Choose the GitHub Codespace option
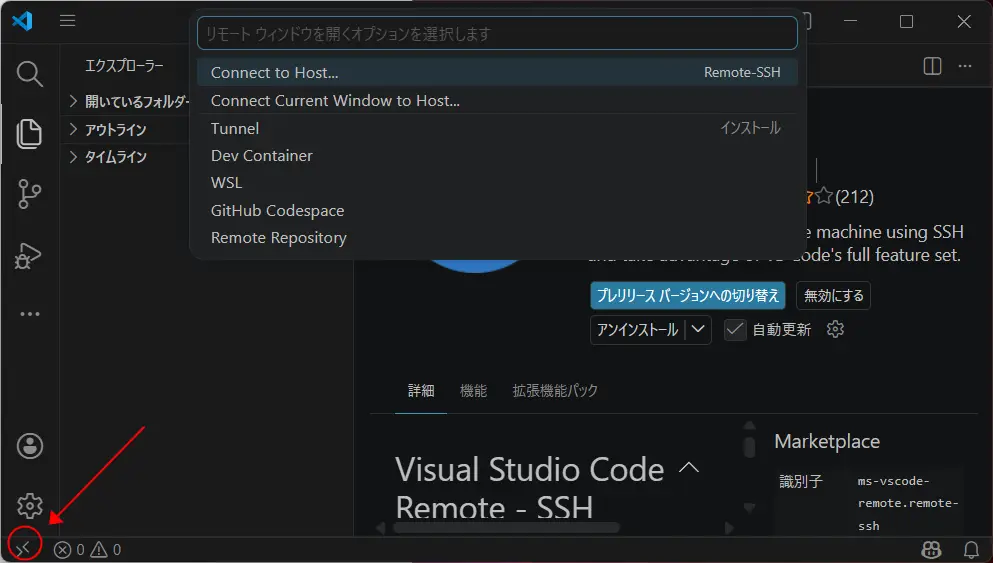 click(x=497, y=211)
